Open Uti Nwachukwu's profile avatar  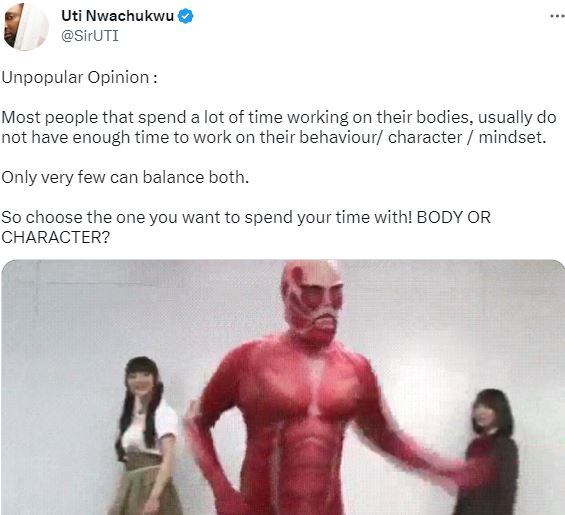[26, 26]
